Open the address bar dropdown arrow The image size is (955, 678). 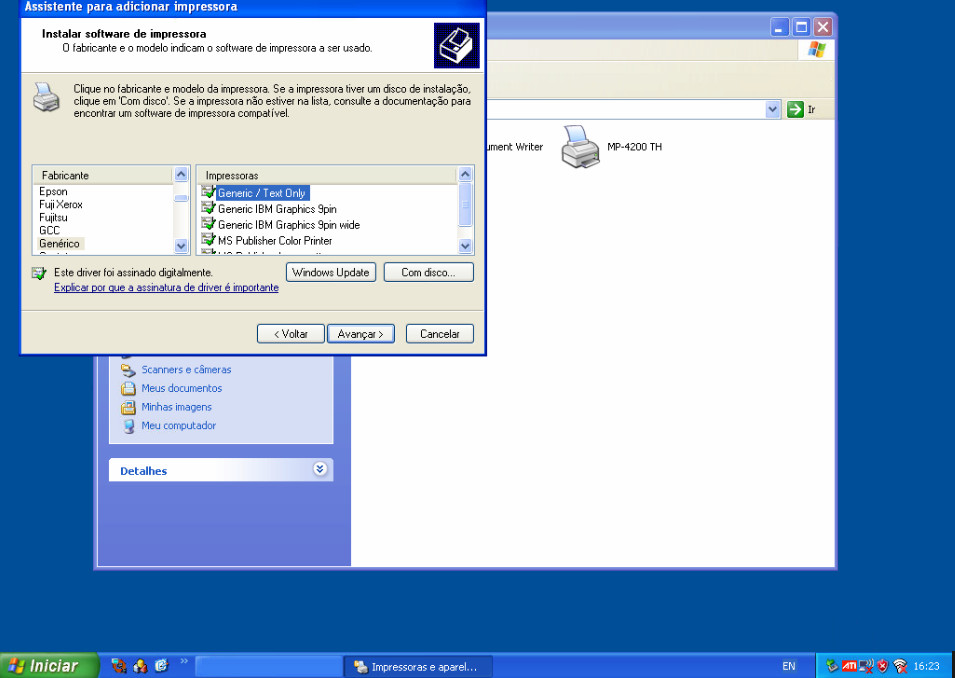pos(773,109)
